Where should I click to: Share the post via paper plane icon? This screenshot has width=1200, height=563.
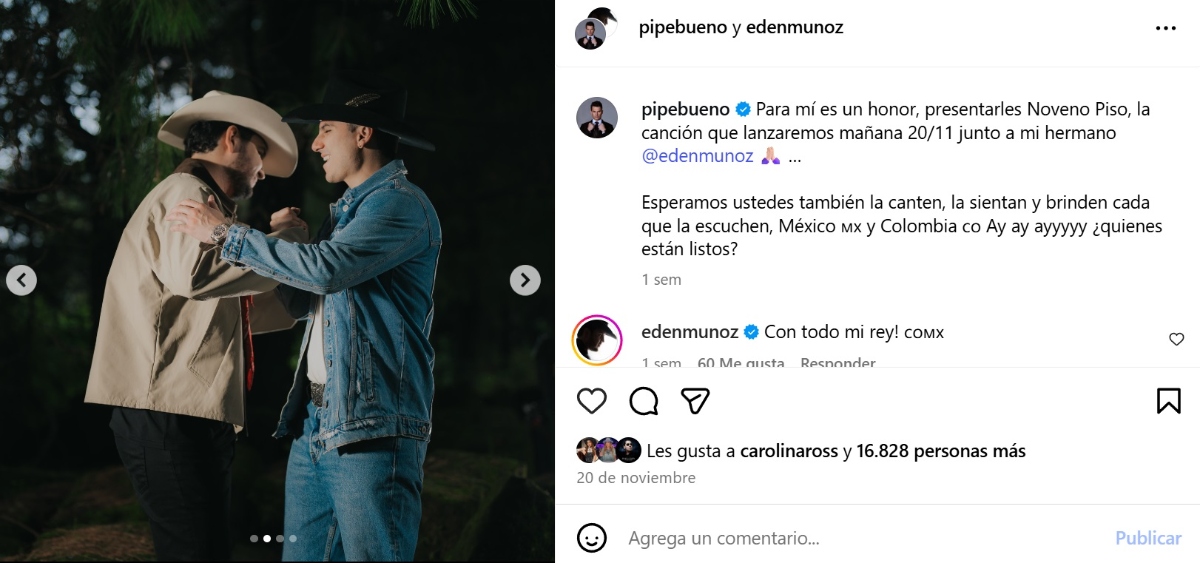click(695, 401)
